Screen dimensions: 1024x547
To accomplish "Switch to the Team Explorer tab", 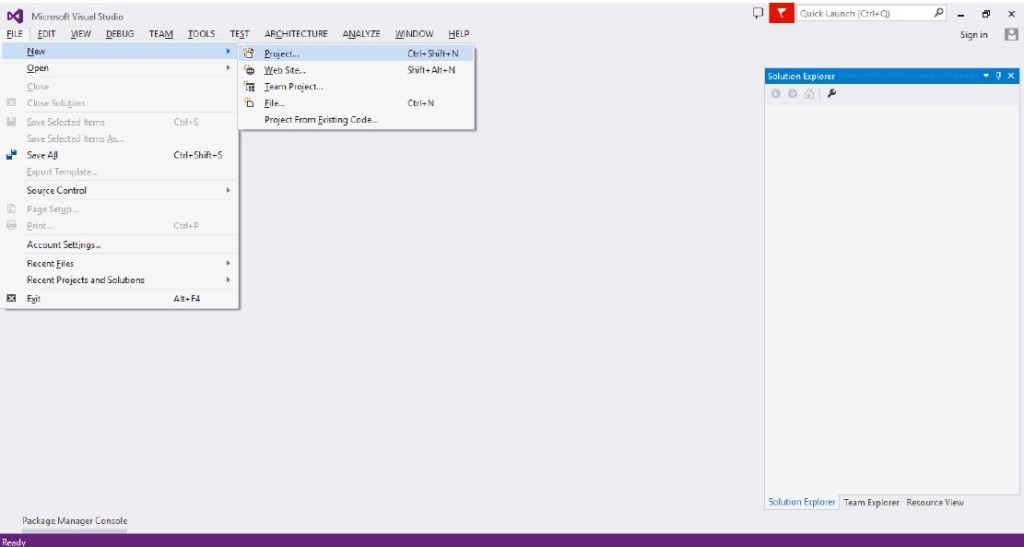I will point(871,502).
